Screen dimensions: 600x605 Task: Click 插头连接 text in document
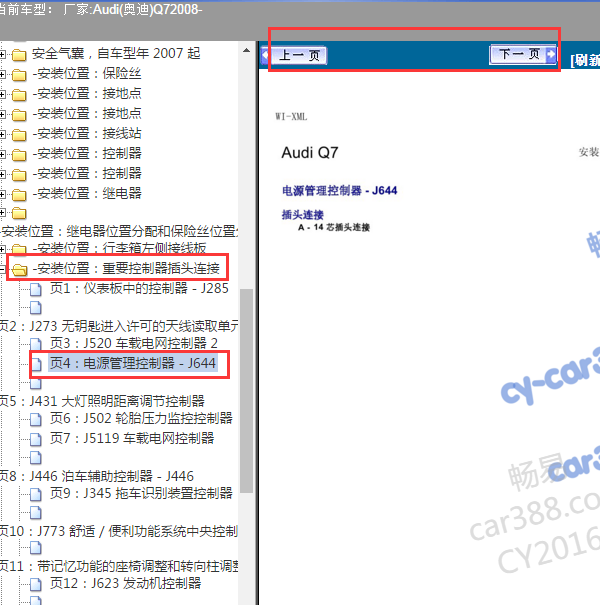303,215
